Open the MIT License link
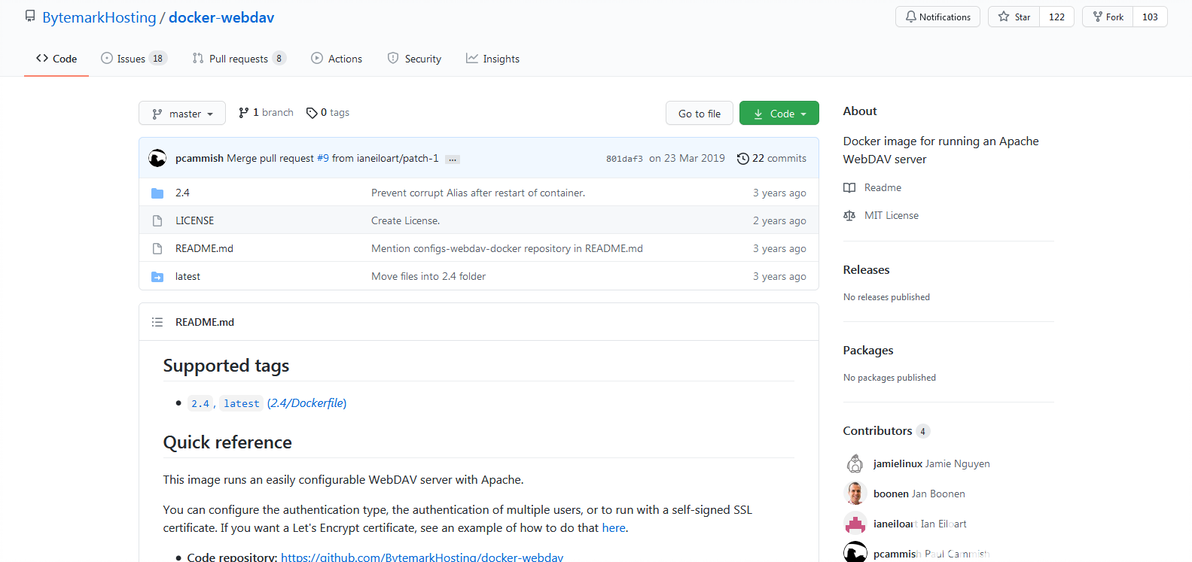 pos(891,215)
